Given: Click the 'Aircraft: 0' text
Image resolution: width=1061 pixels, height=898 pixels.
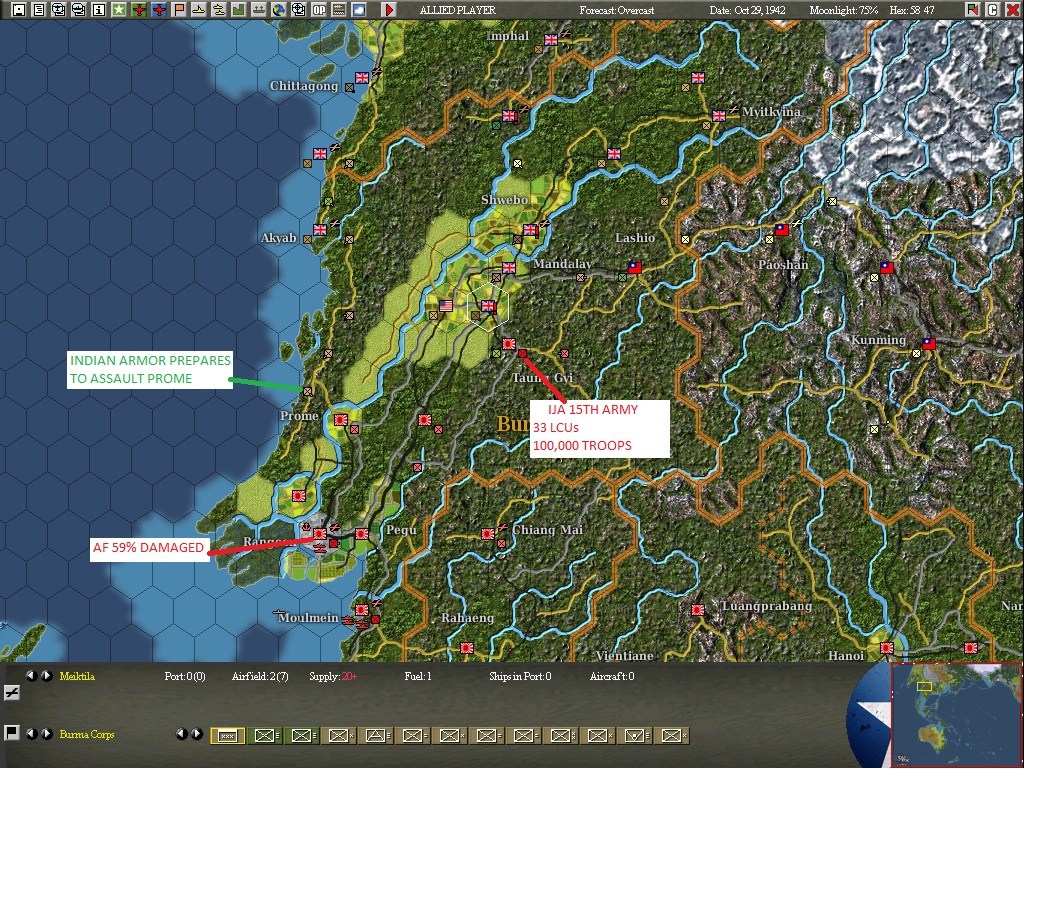Looking at the screenshot, I should 612,676.
